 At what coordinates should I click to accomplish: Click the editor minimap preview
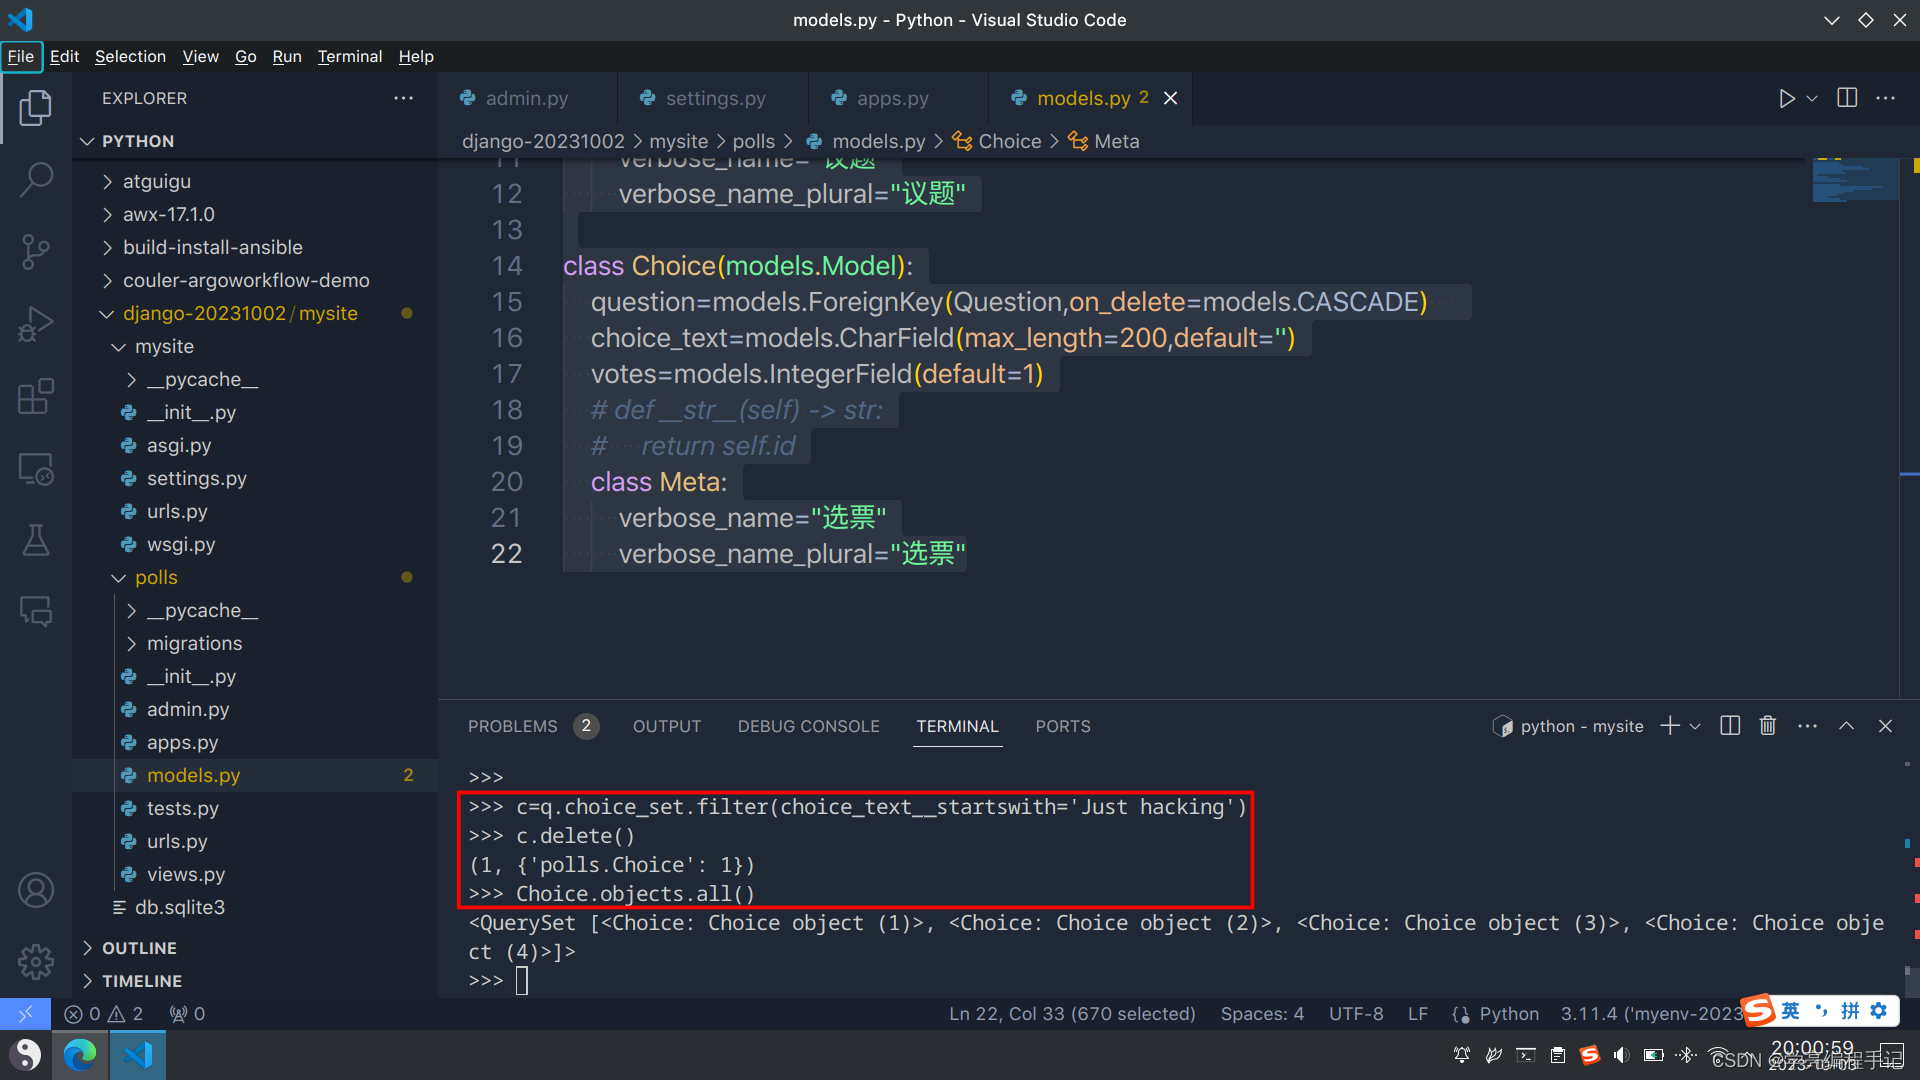(x=1854, y=179)
